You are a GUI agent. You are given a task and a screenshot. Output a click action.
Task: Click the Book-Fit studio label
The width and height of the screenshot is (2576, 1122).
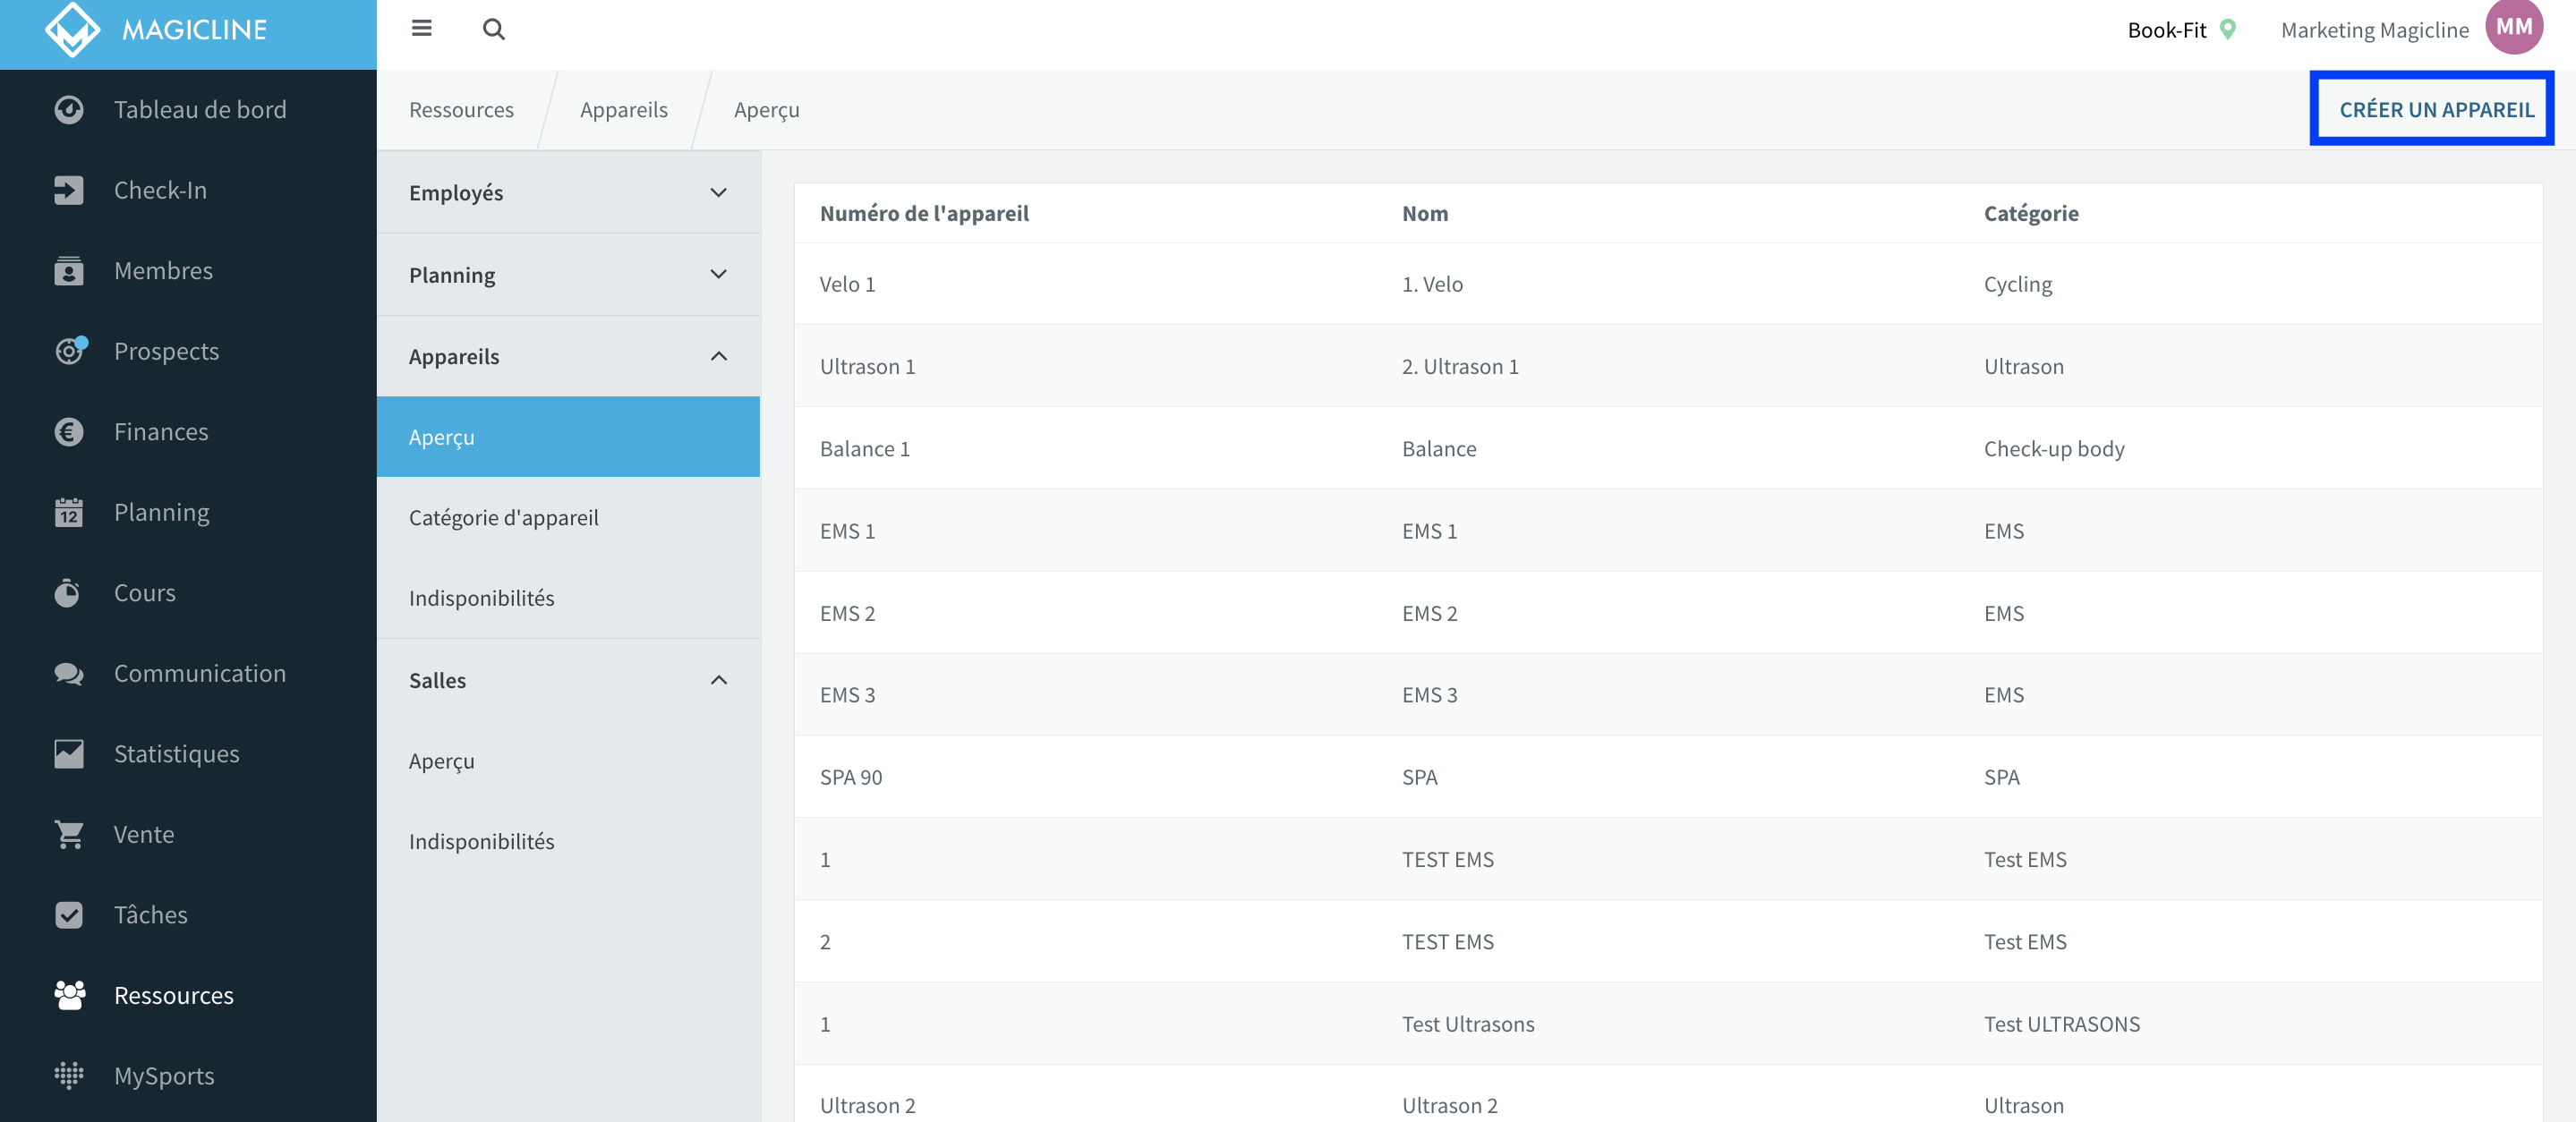point(2166,30)
